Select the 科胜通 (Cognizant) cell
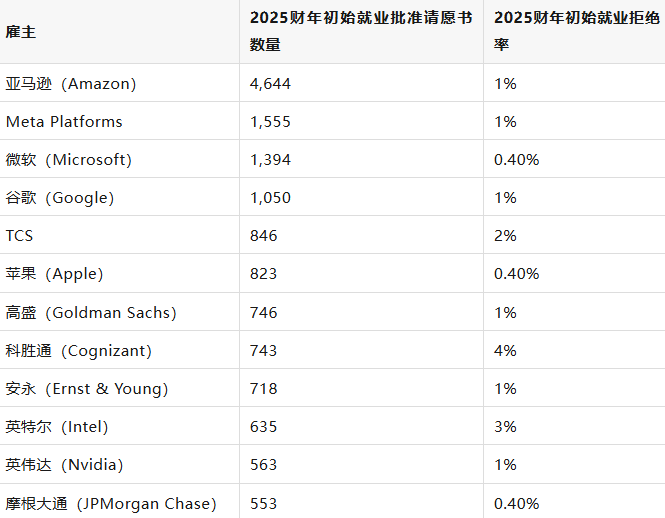The image size is (665, 518). point(79,351)
